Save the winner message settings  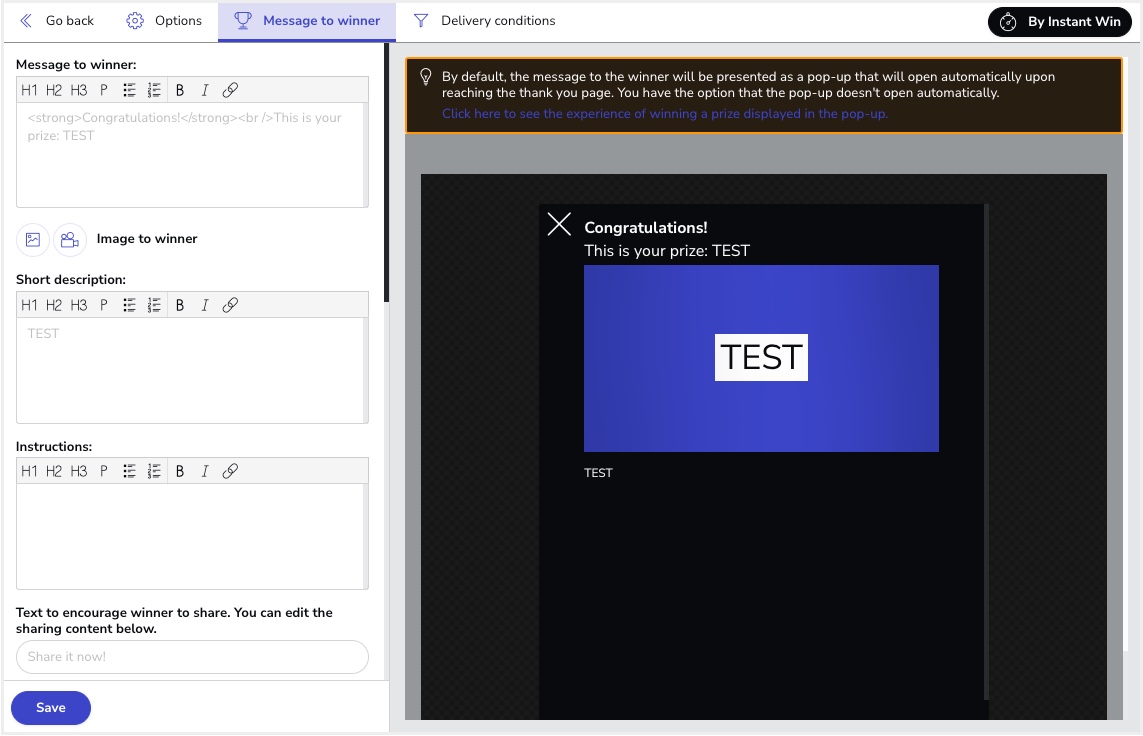coord(51,708)
